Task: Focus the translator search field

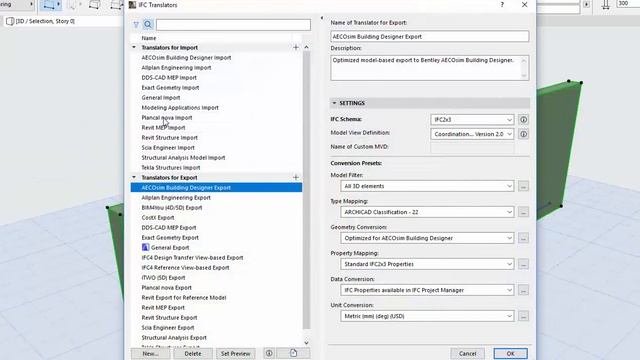Action: point(233,25)
